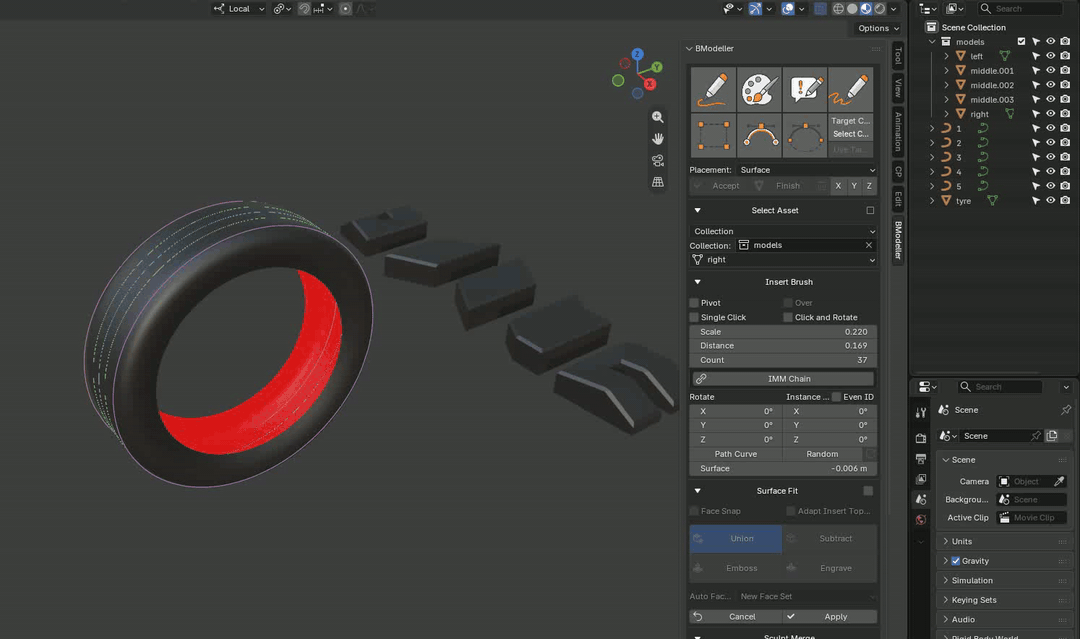The height and width of the screenshot is (639, 1080).
Task: Open the Options dropdown in viewport header
Action: [878, 28]
